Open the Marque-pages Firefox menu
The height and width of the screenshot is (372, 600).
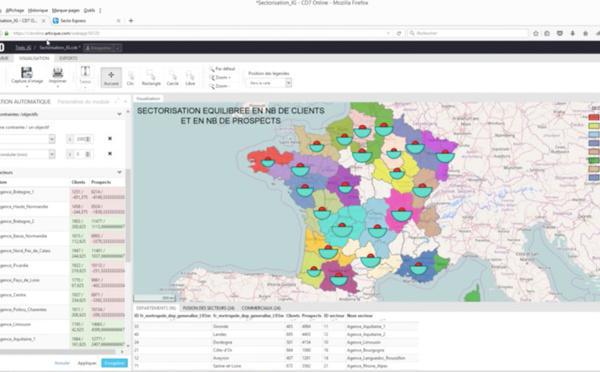(66, 10)
